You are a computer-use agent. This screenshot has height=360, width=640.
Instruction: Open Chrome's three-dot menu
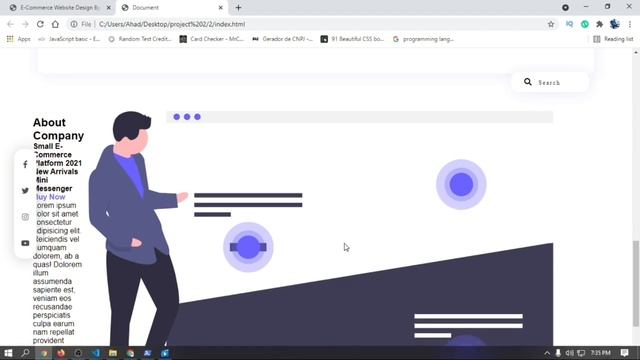coord(630,24)
